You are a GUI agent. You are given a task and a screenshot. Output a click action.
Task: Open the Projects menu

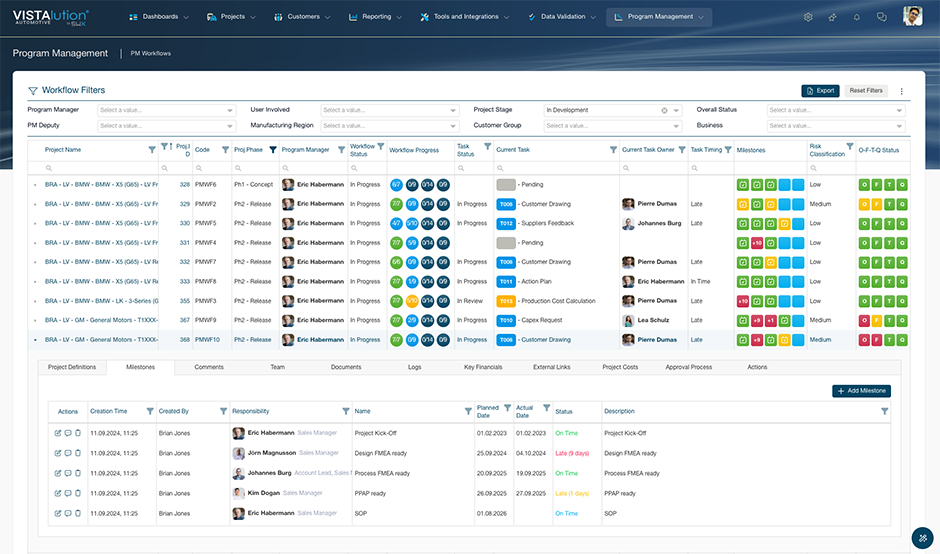231,17
